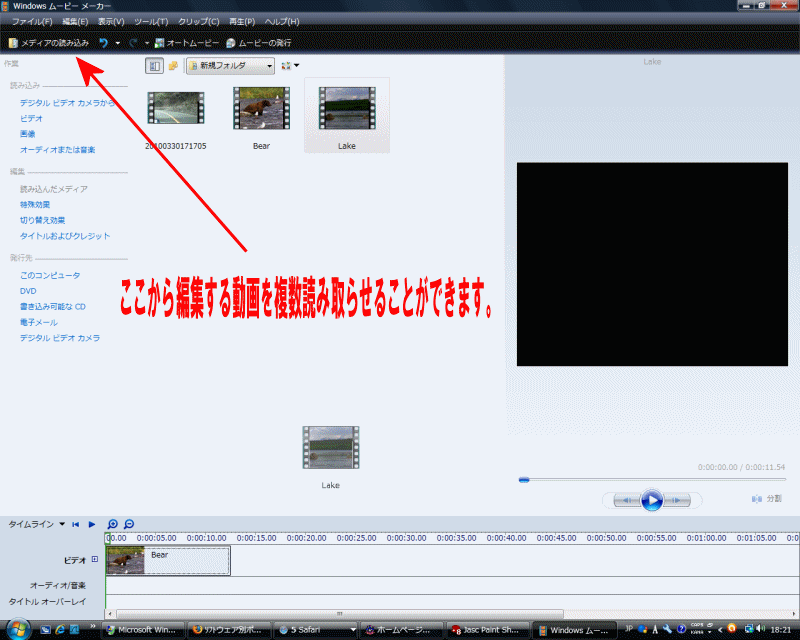
Task: Rewind the timeline to the start
Action: (x=75, y=524)
